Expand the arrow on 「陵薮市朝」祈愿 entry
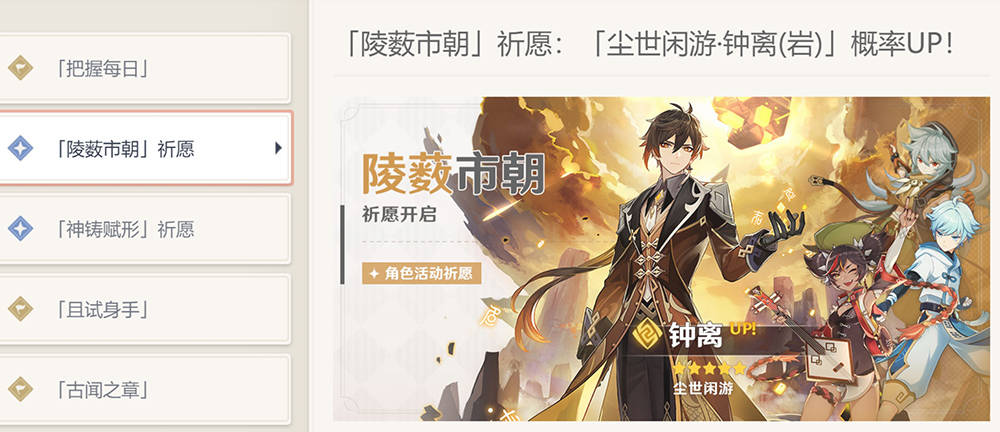This screenshot has width=1000, height=432. pos(278,148)
